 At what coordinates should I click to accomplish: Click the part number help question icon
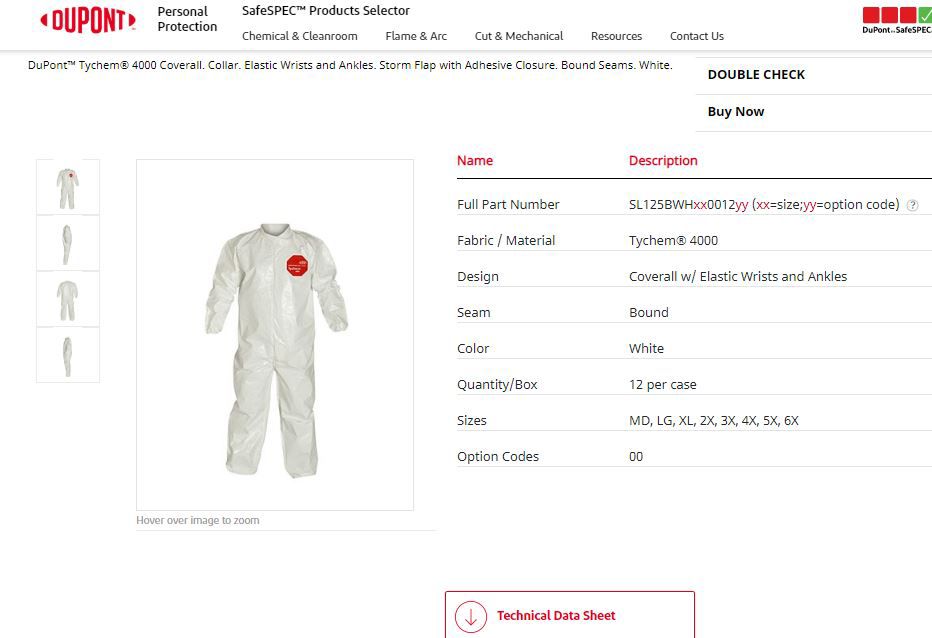click(912, 205)
